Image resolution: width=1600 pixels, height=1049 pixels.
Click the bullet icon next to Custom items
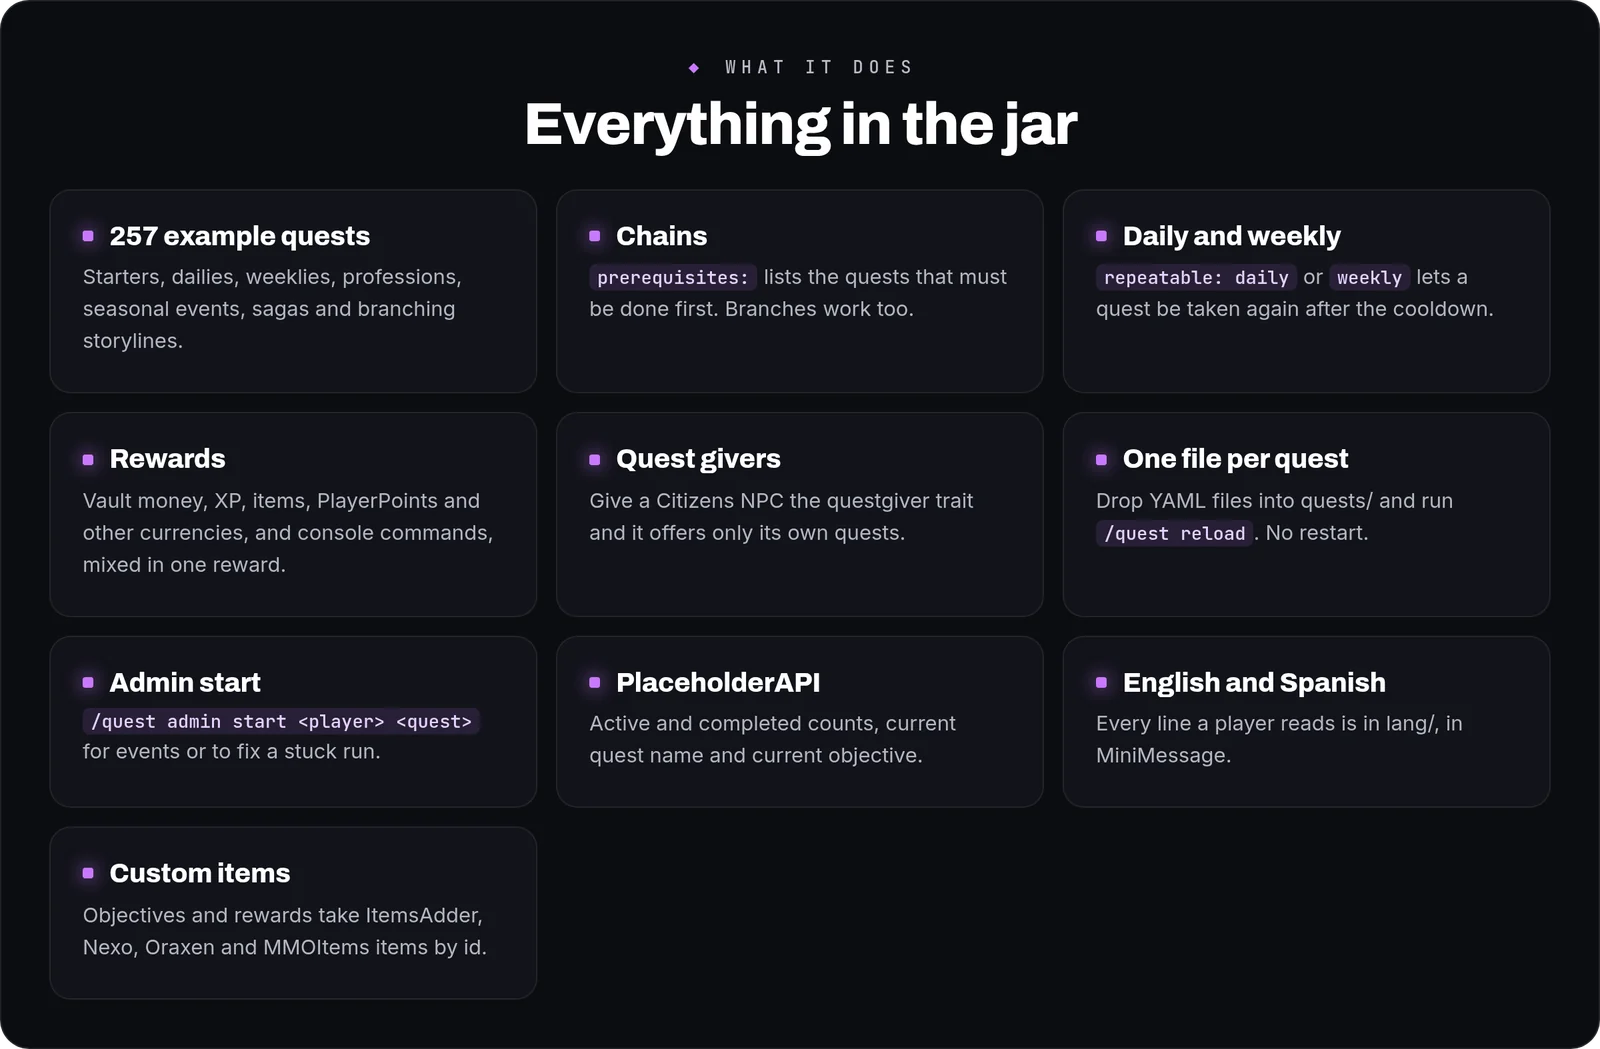(x=88, y=873)
